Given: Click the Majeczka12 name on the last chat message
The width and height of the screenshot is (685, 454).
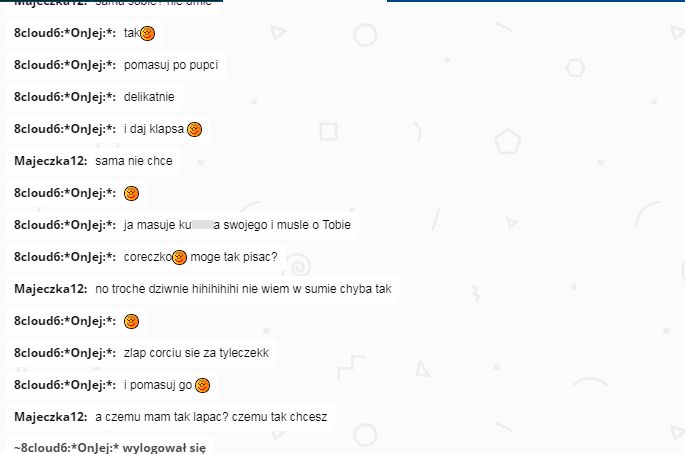Looking at the screenshot, I should pos(51,417).
